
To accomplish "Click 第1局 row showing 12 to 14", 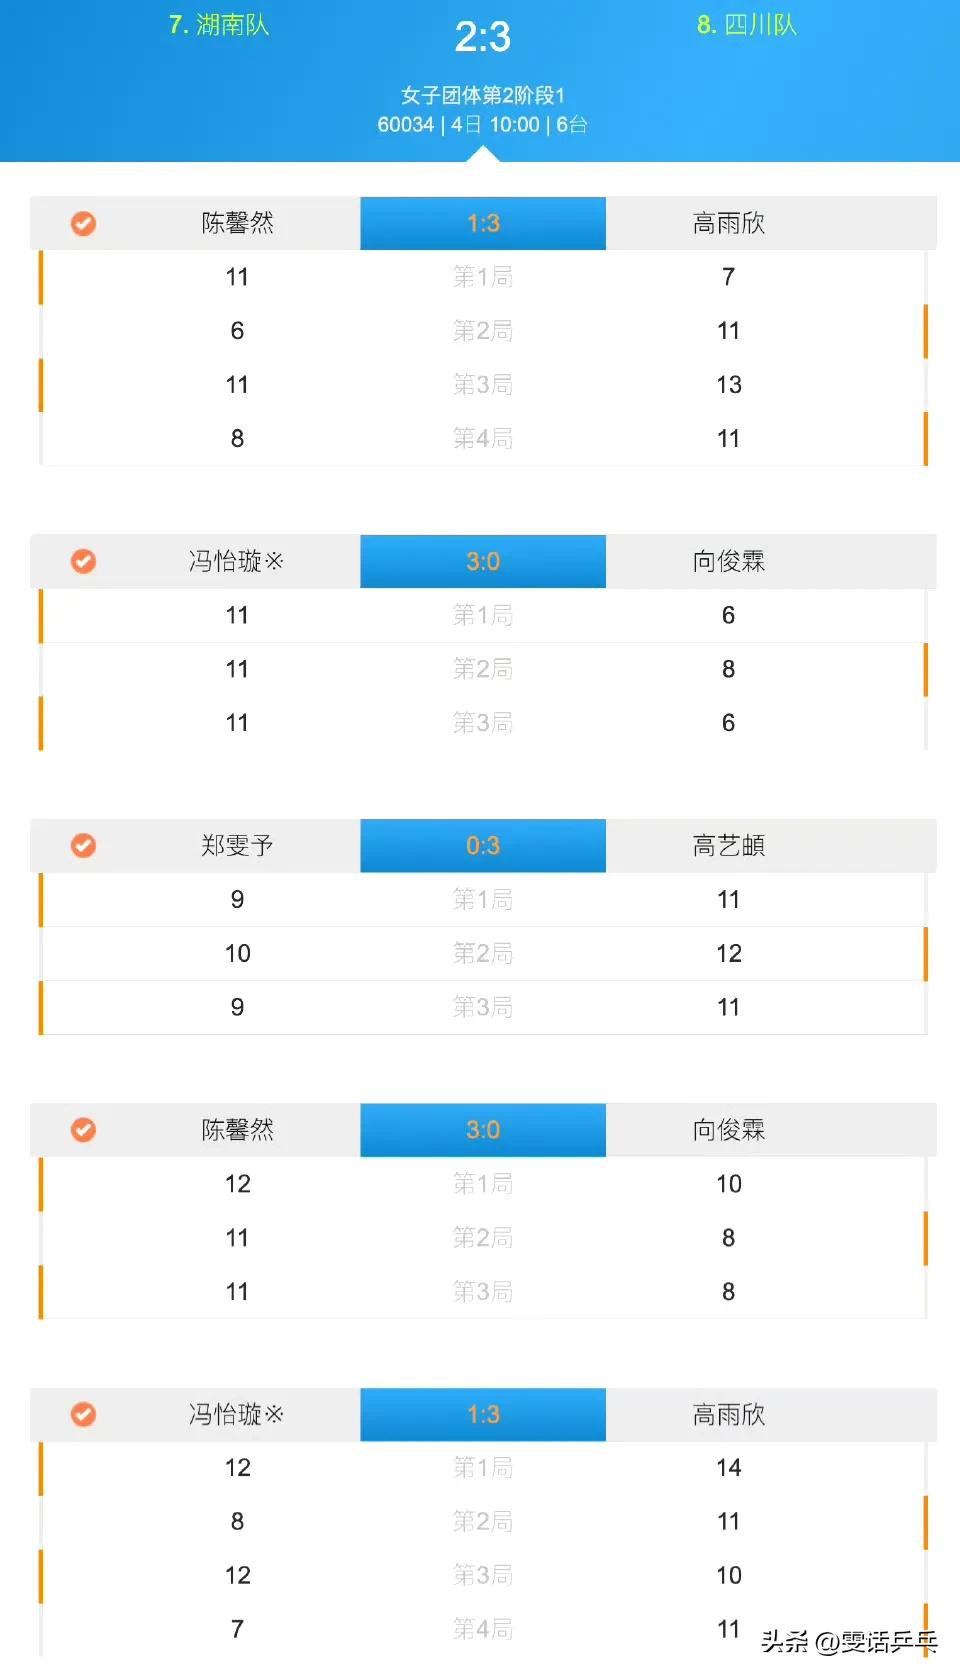I will 483,1468.
